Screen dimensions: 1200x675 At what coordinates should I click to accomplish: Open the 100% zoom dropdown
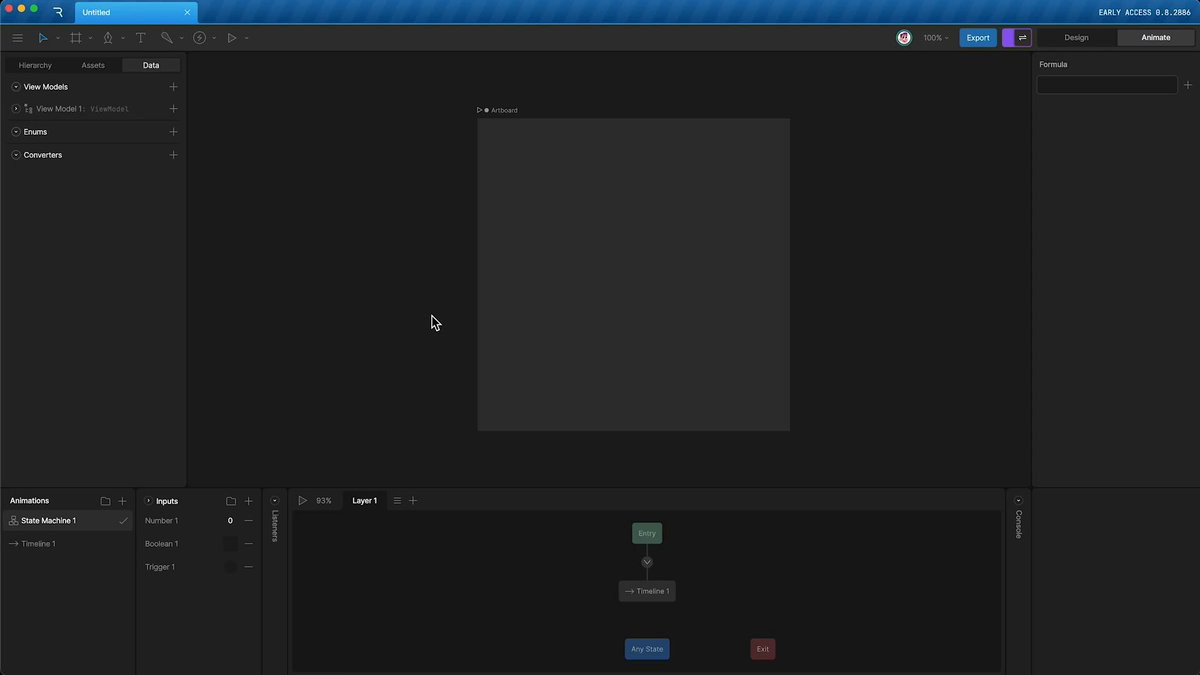936,38
